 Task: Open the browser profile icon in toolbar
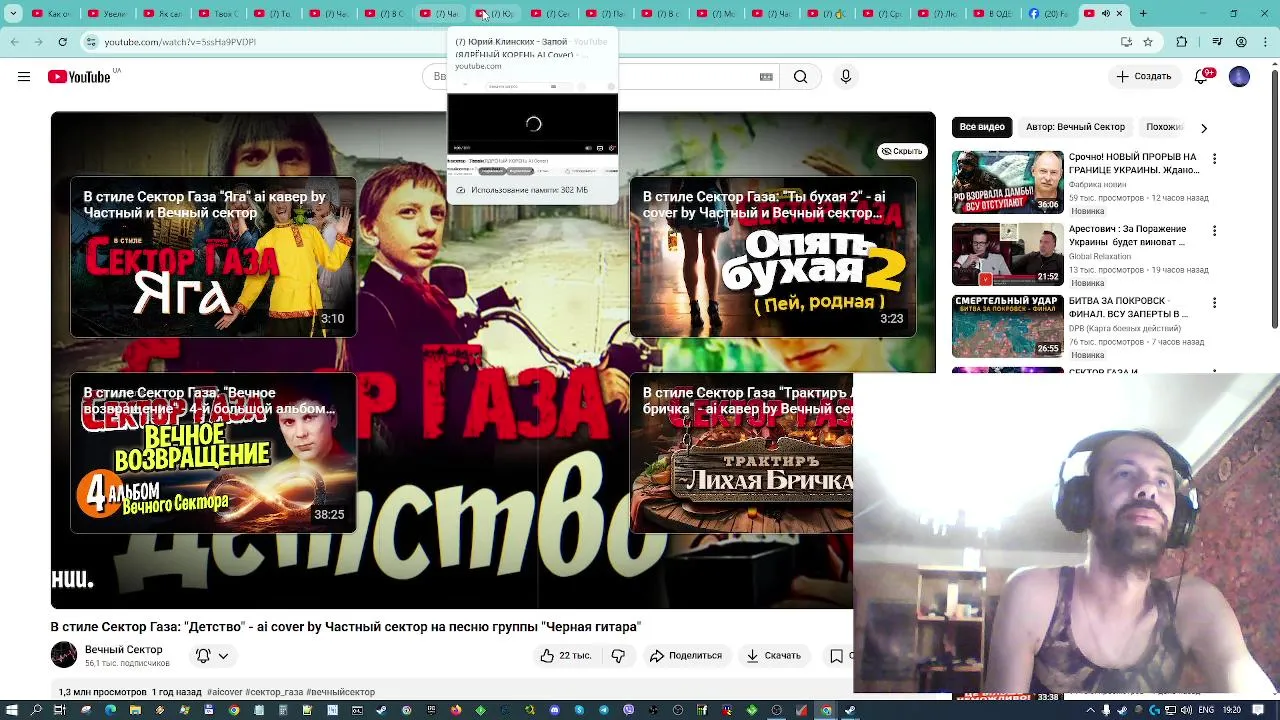(1241, 42)
